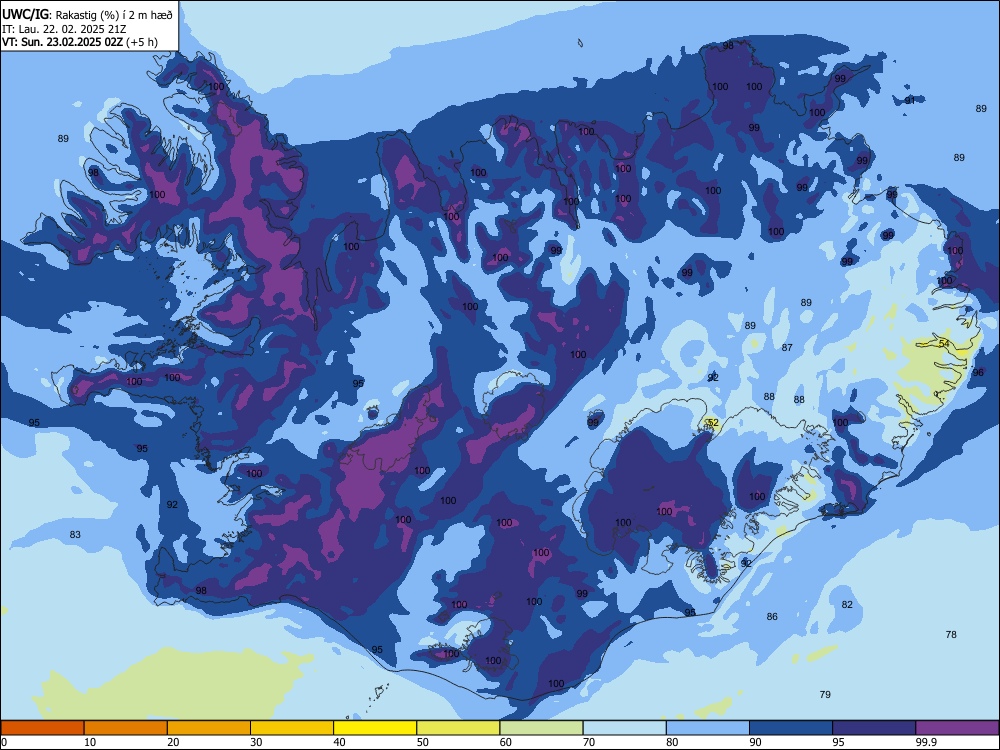Click the legend tick label "40"
The height and width of the screenshot is (750, 1000).
coord(340,742)
